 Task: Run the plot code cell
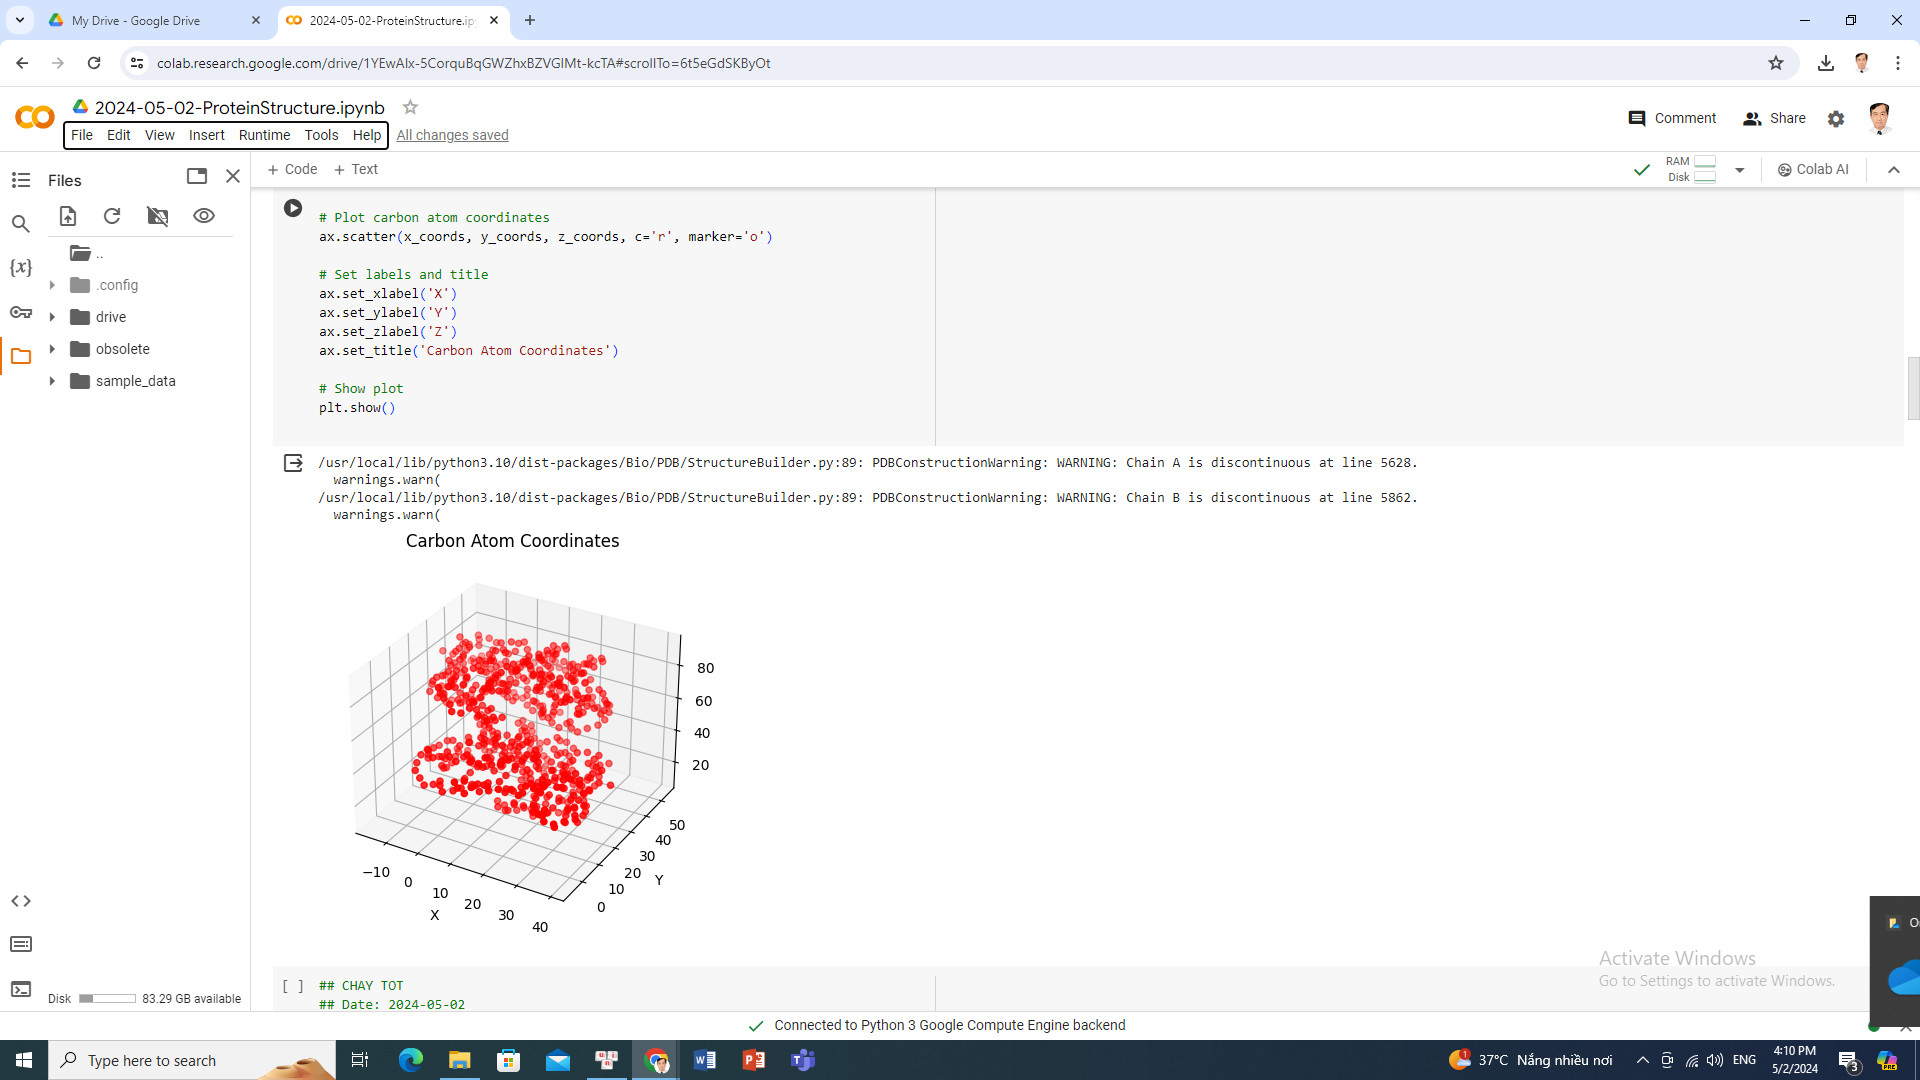(x=292, y=208)
